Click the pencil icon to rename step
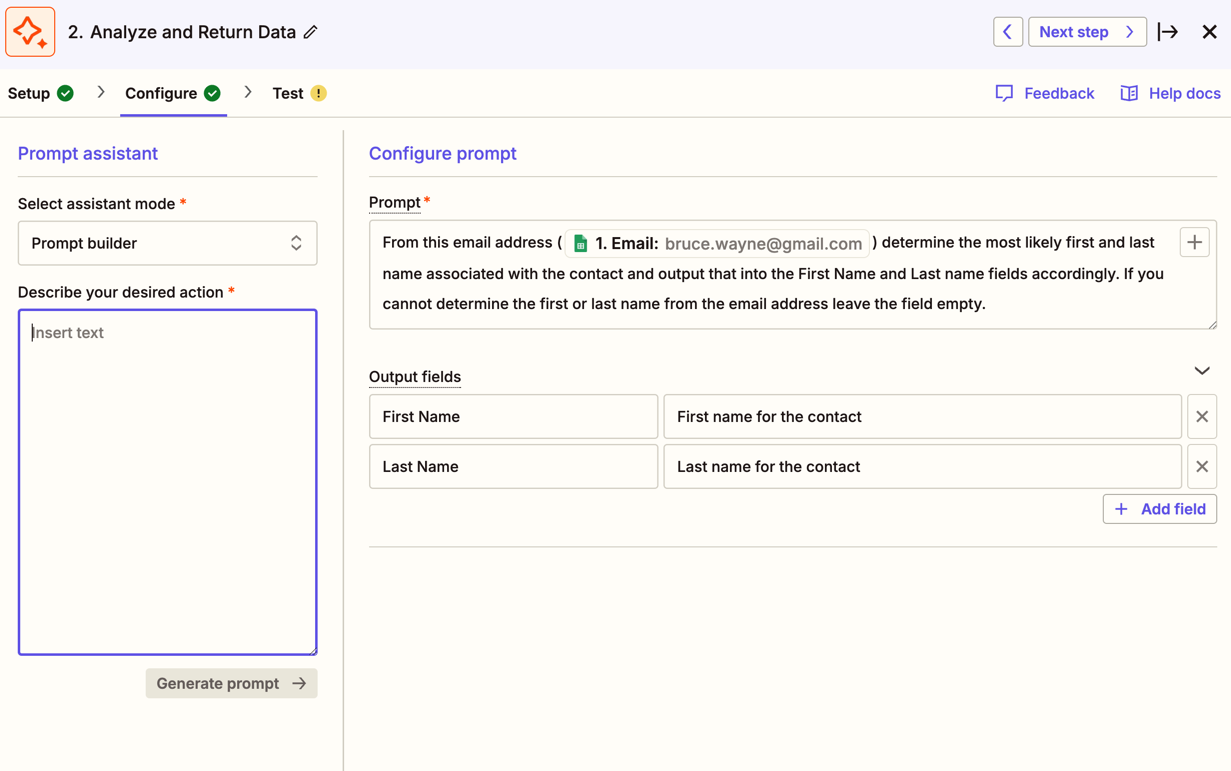The image size is (1231, 771). pos(311,32)
